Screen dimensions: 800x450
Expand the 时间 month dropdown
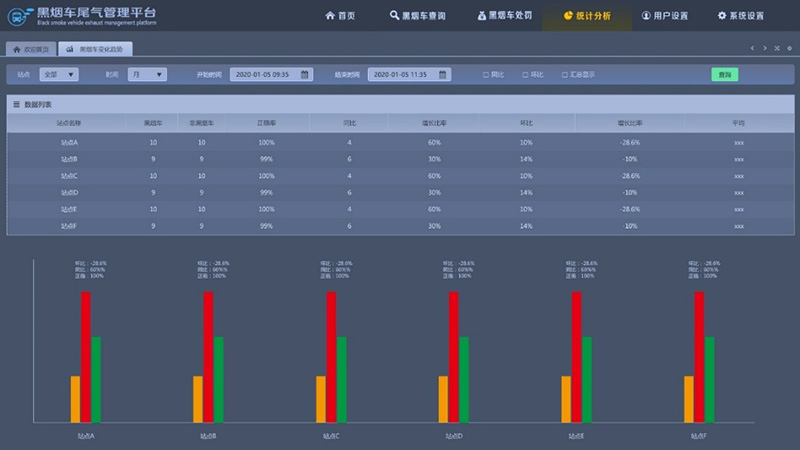(146, 74)
